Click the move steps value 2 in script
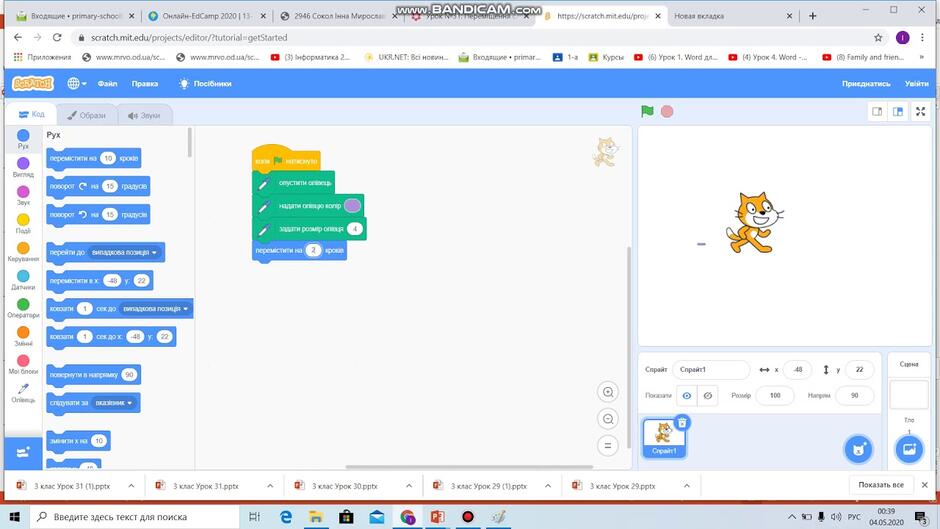 [x=314, y=250]
